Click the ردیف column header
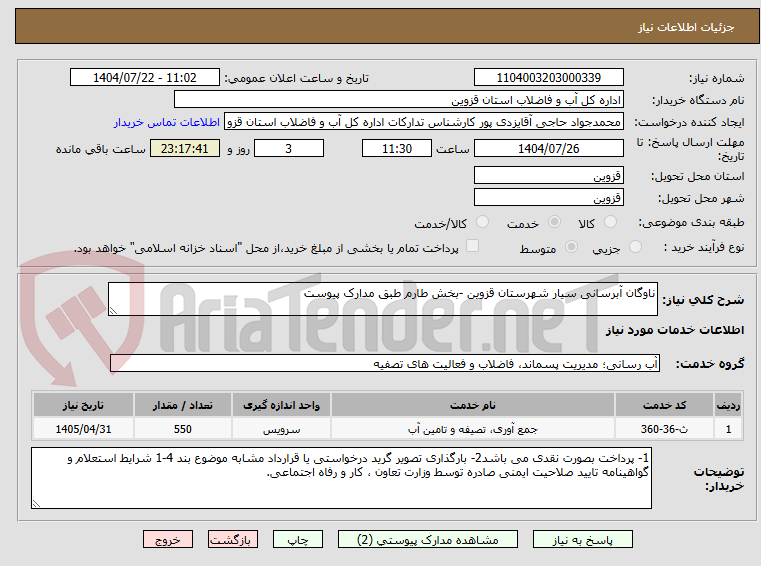 (x=728, y=405)
